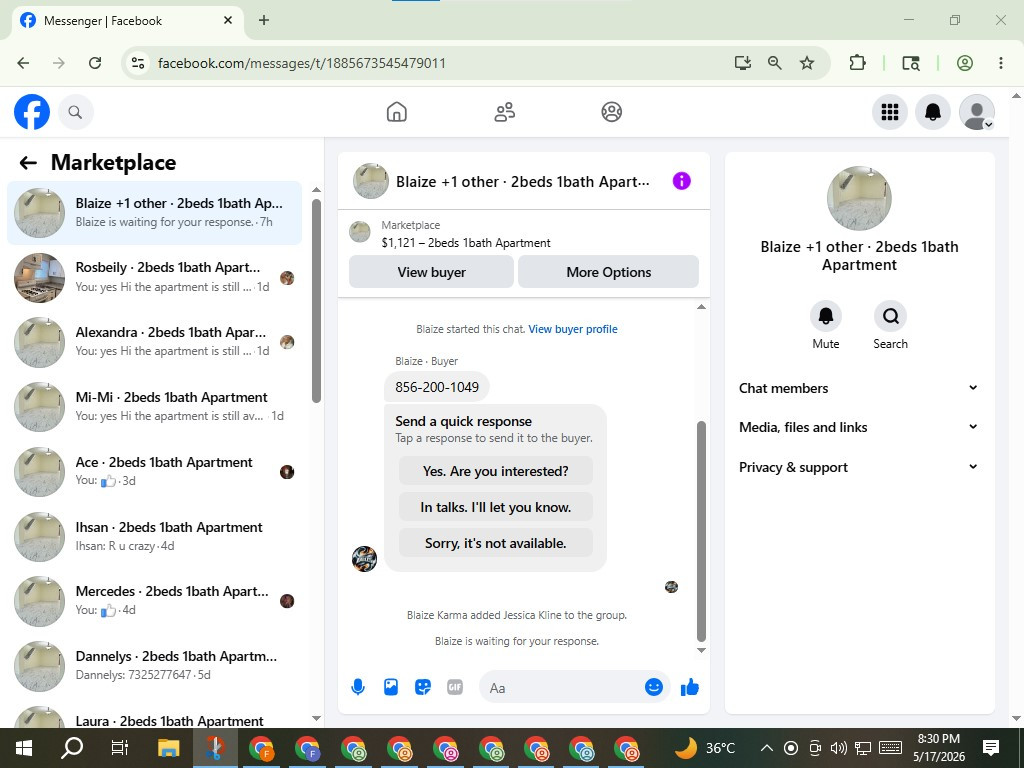1024x768 pixels.
Task: Open Chrome three-dot menu
Action: 1000,63
